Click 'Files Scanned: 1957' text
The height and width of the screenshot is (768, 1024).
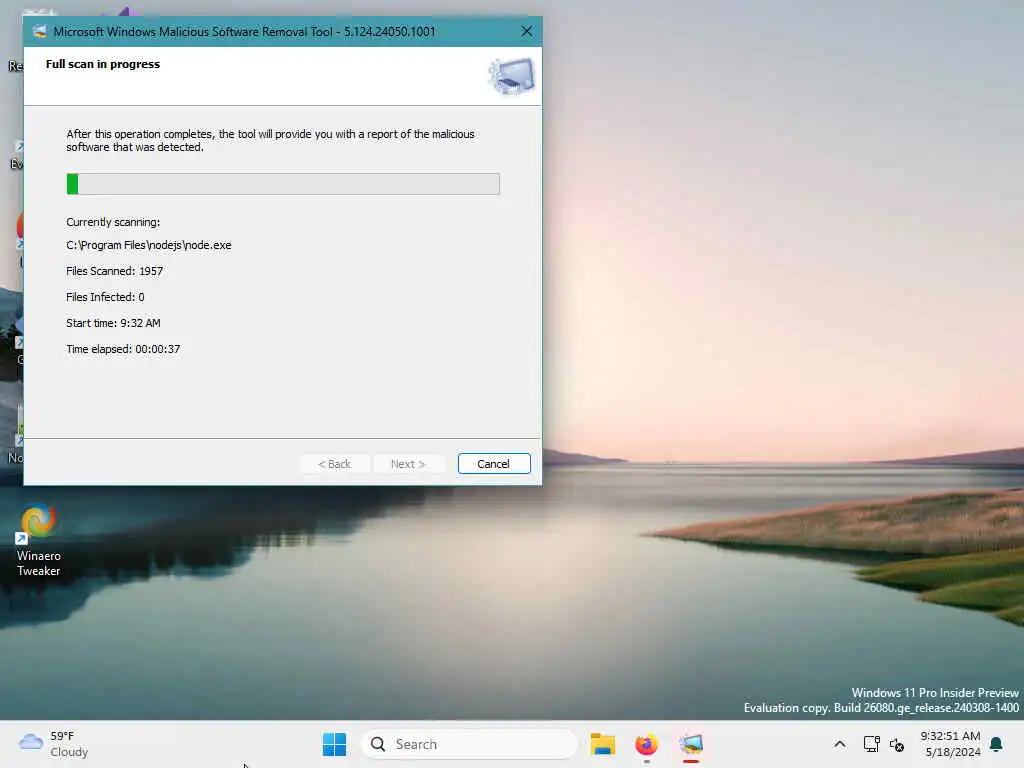[114, 271]
